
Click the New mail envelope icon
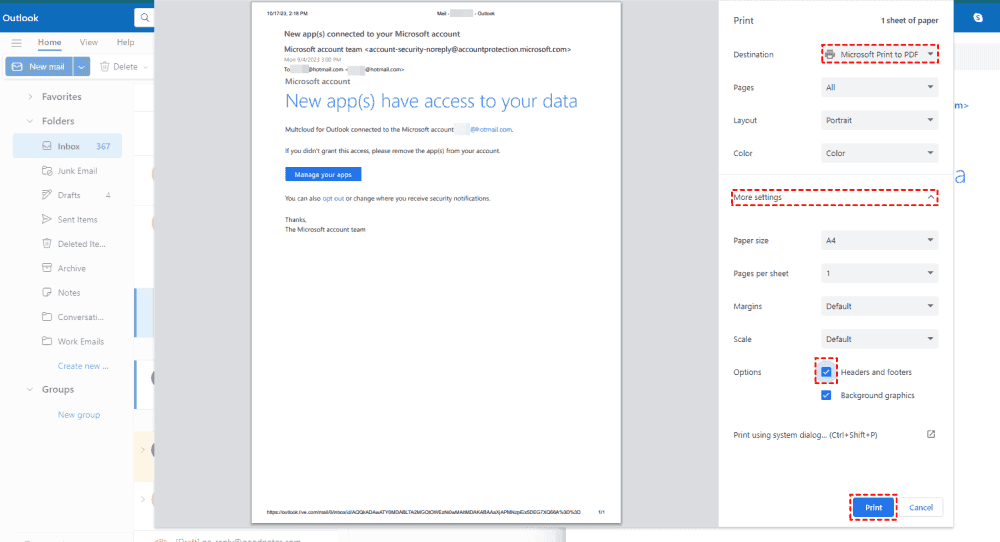coord(17,66)
